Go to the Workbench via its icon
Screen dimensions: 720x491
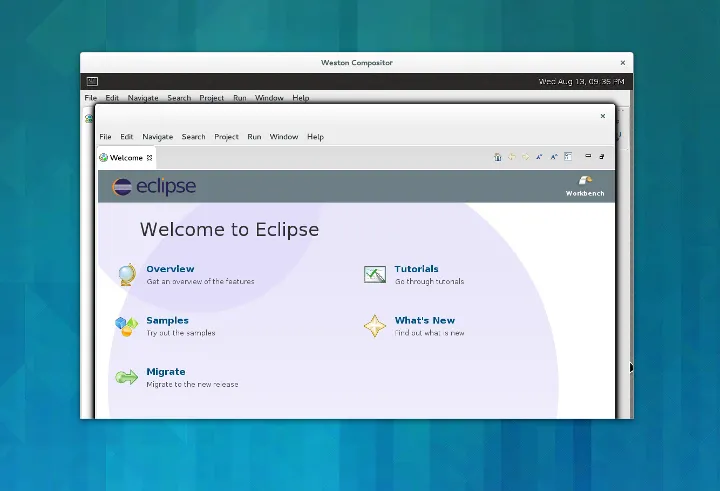pos(585,182)
